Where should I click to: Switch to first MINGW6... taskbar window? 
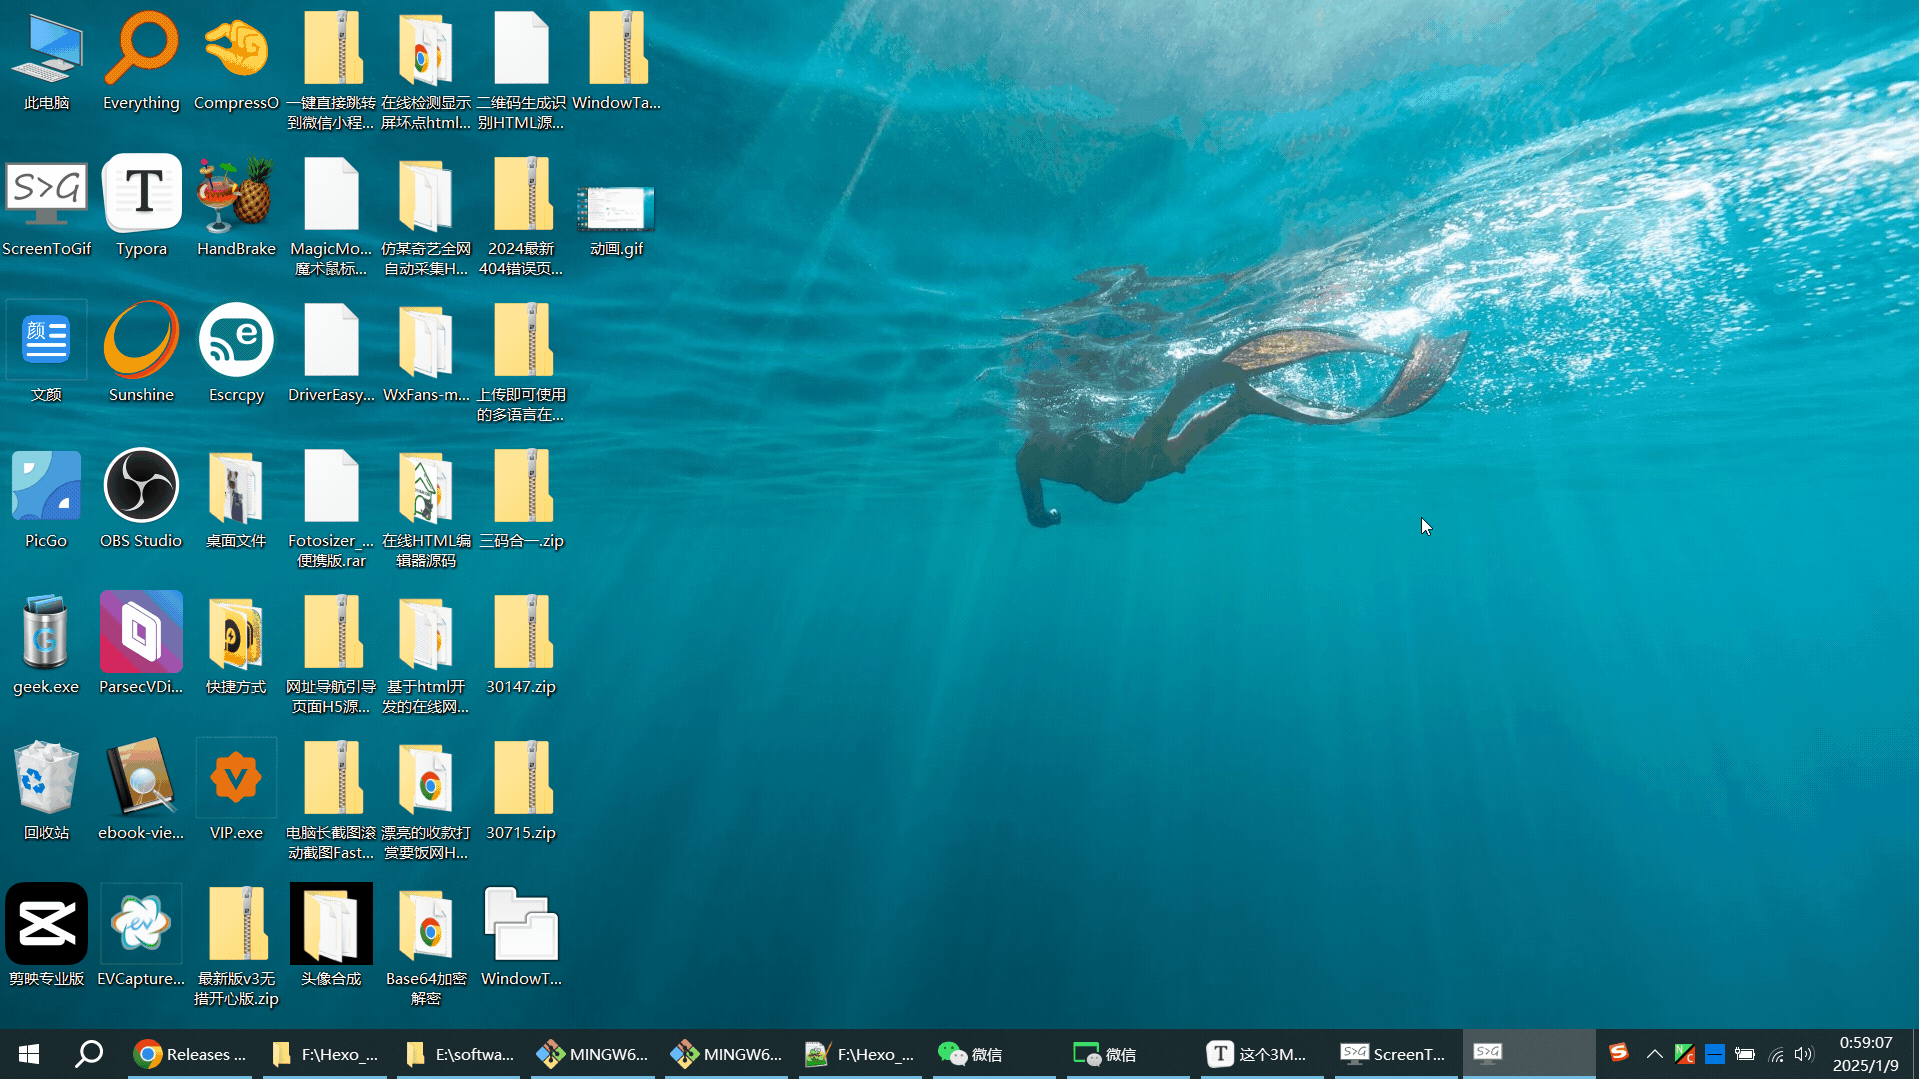tap(593, 1054)
